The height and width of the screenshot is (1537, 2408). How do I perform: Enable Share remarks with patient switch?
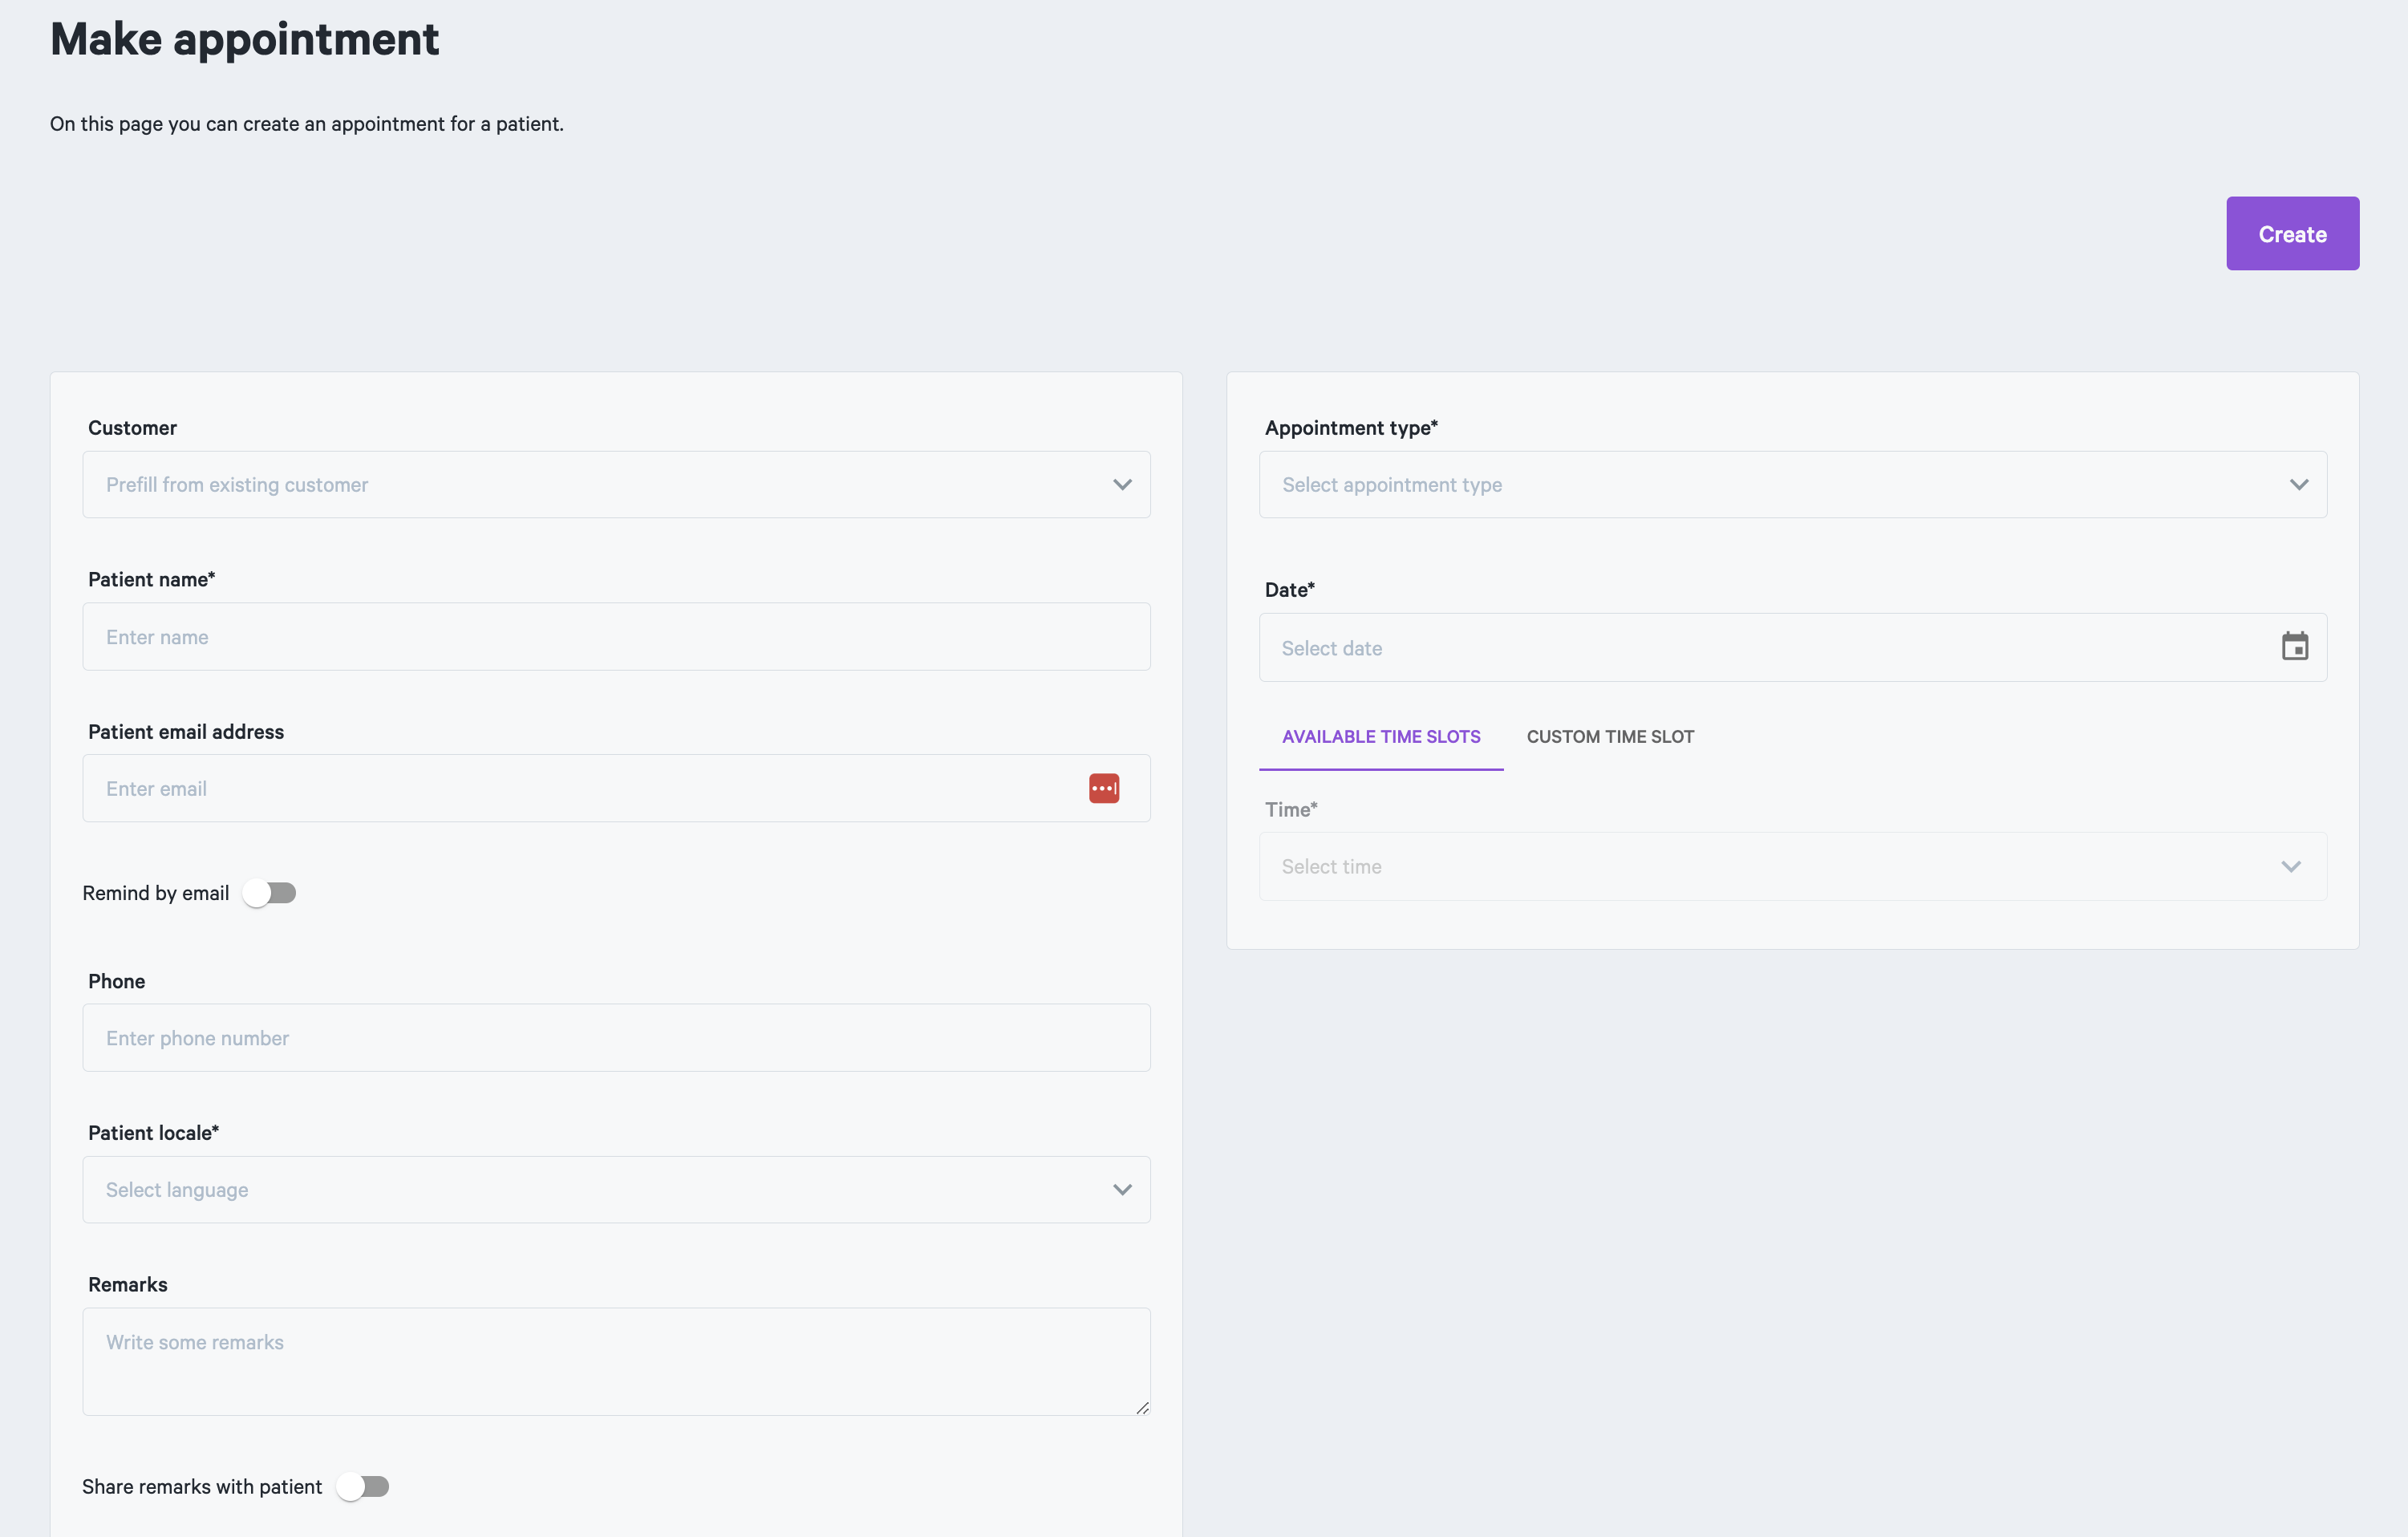click(x=362, y=1486)
